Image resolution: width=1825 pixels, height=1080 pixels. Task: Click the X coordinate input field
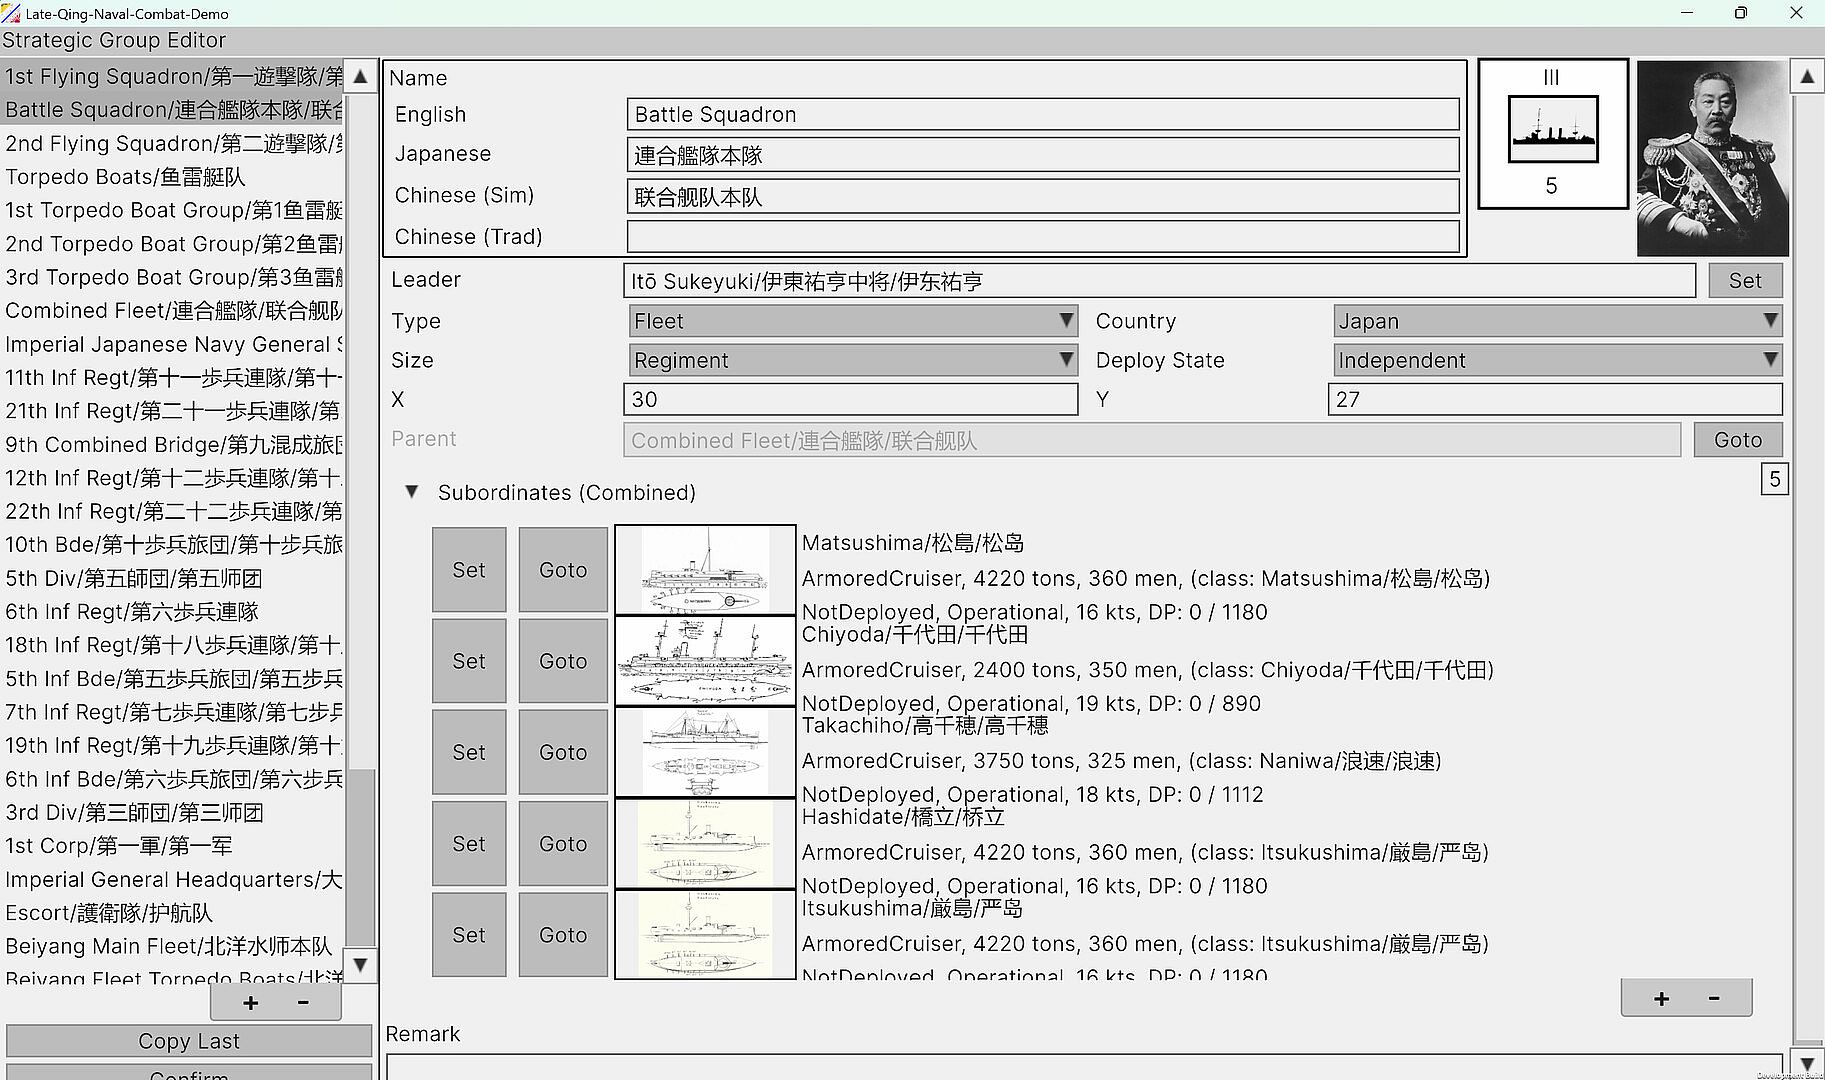point(850,399)
